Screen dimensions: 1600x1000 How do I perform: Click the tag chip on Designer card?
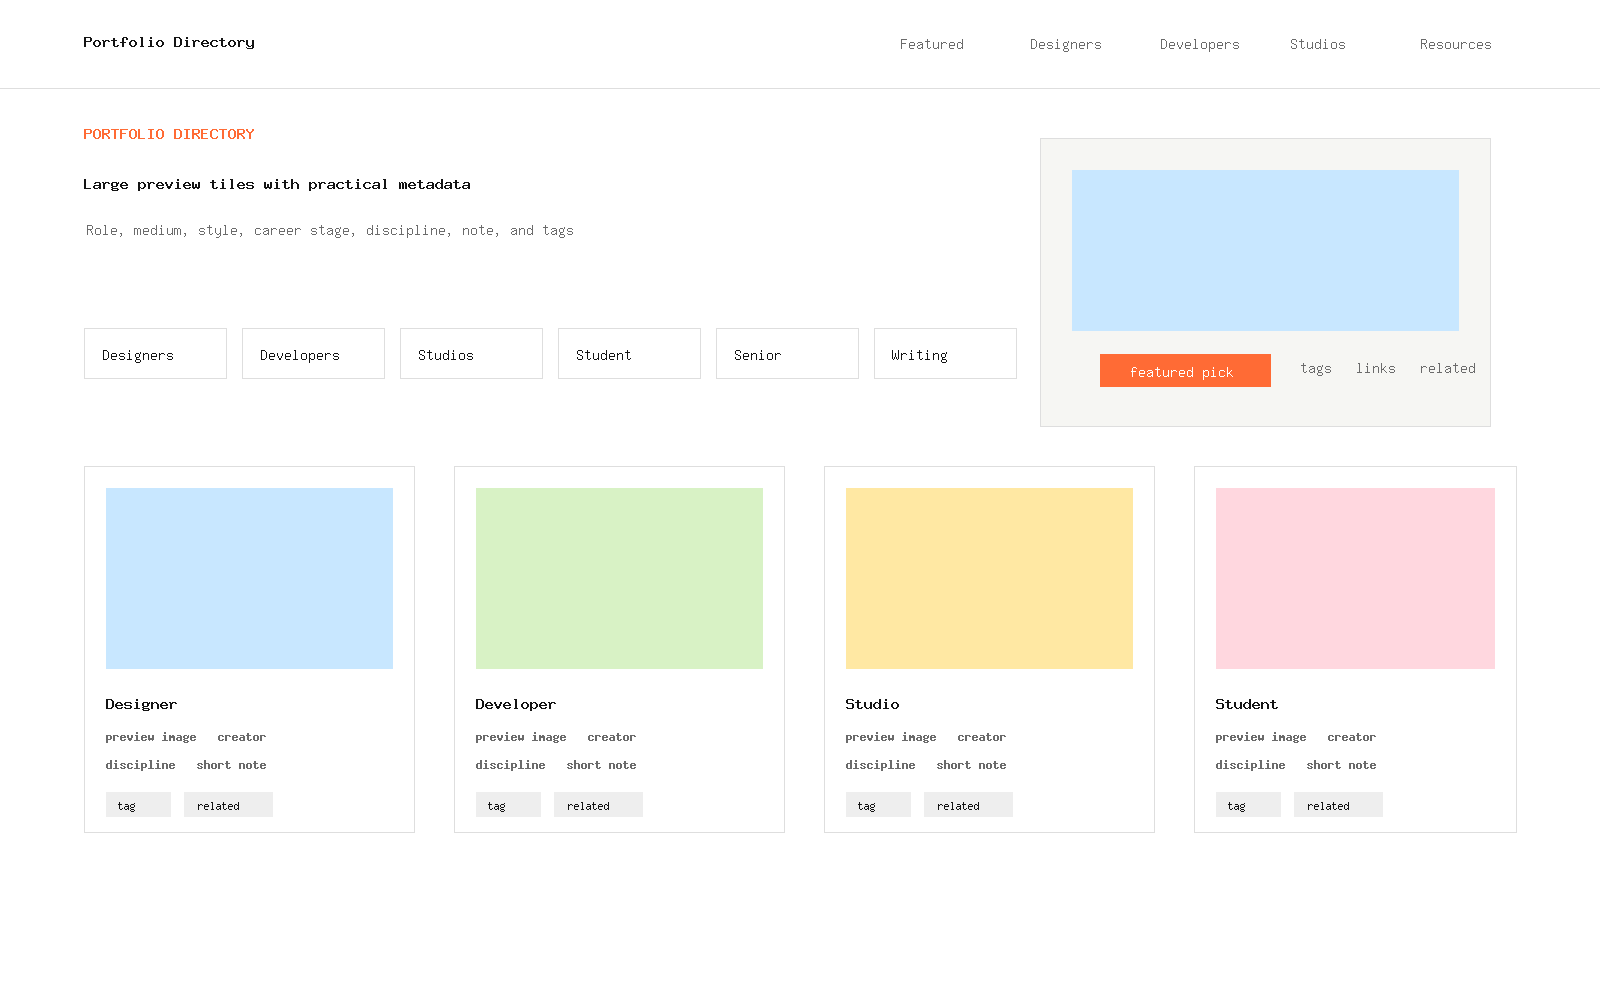point(138,805)
